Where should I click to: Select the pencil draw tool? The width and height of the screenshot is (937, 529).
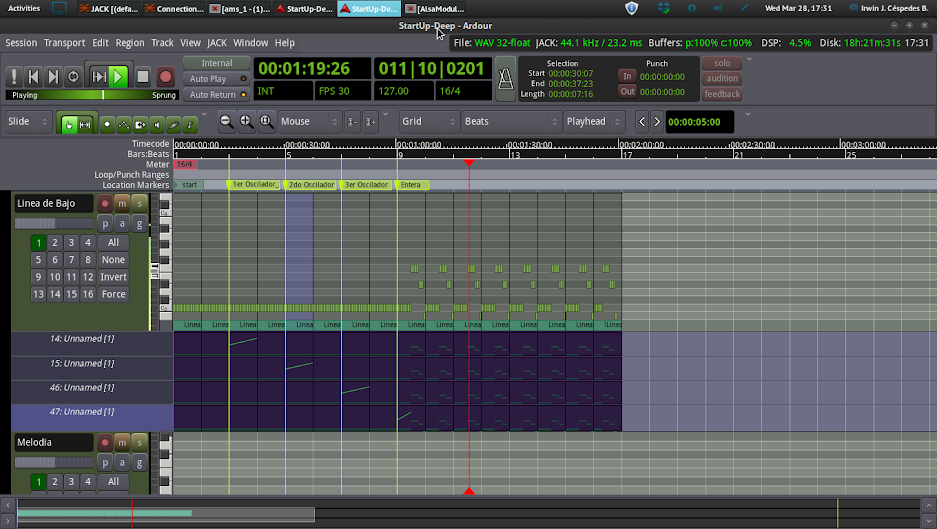click(x=173, y=124)
